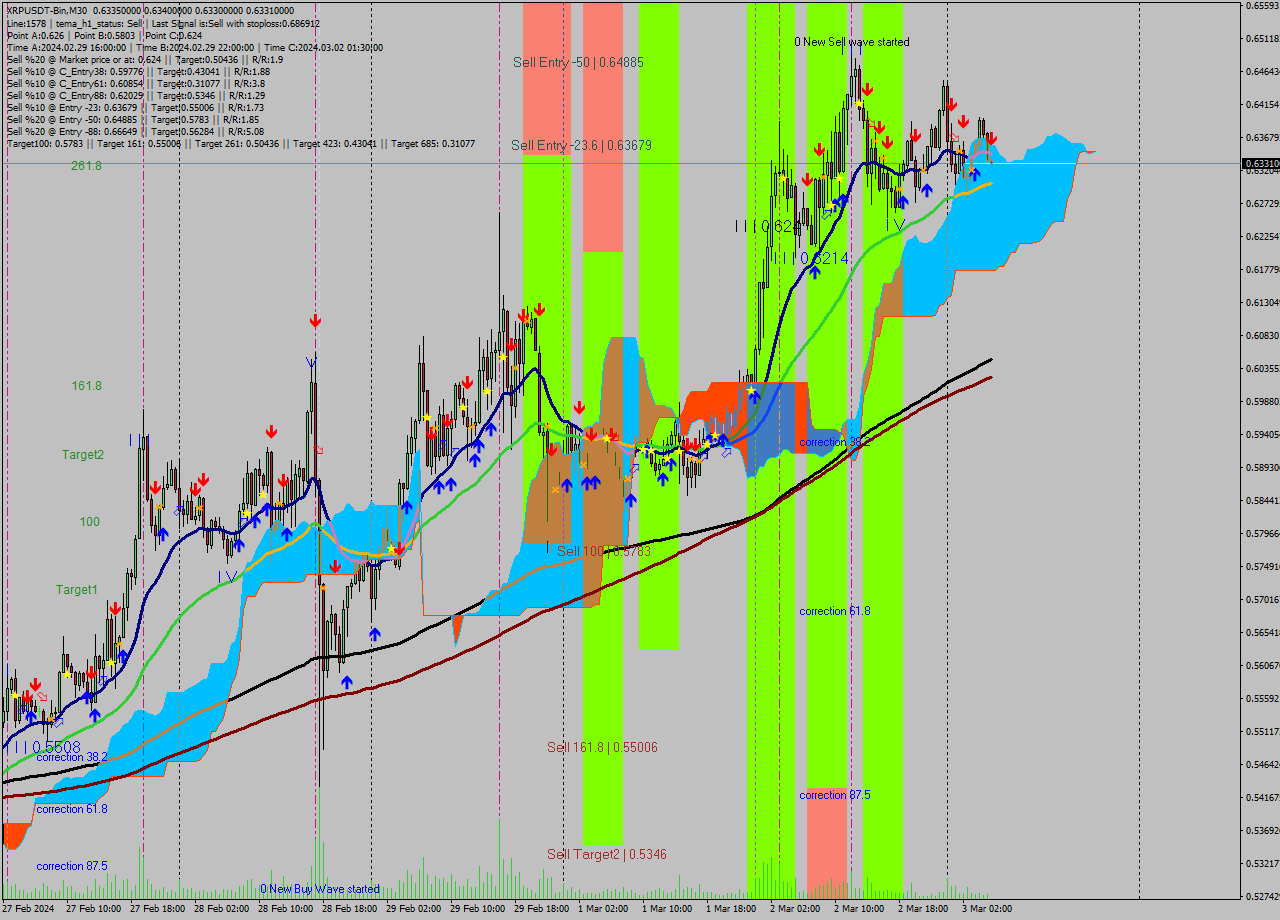Select the '29 Feb 18:00' time axis label
Viewport: 1280px width, 920px height.
pos(541,909)
